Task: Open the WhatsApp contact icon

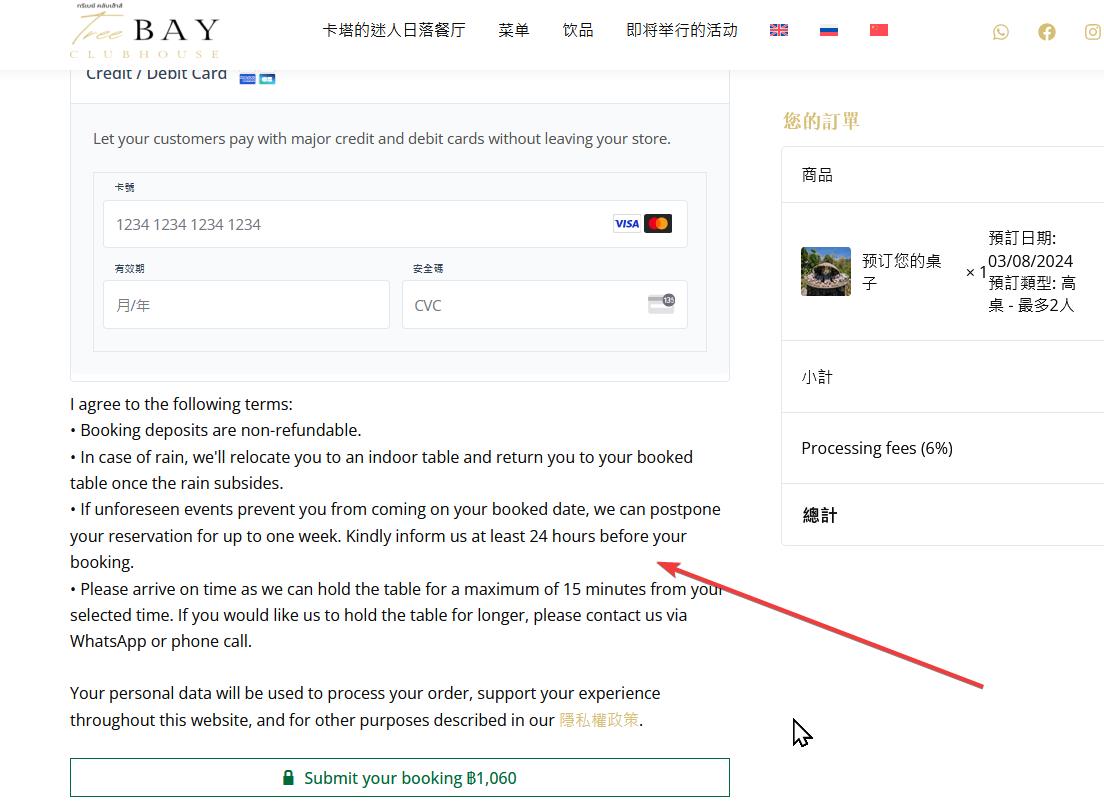Action: pyautogui.click(x=1000, y=32)
